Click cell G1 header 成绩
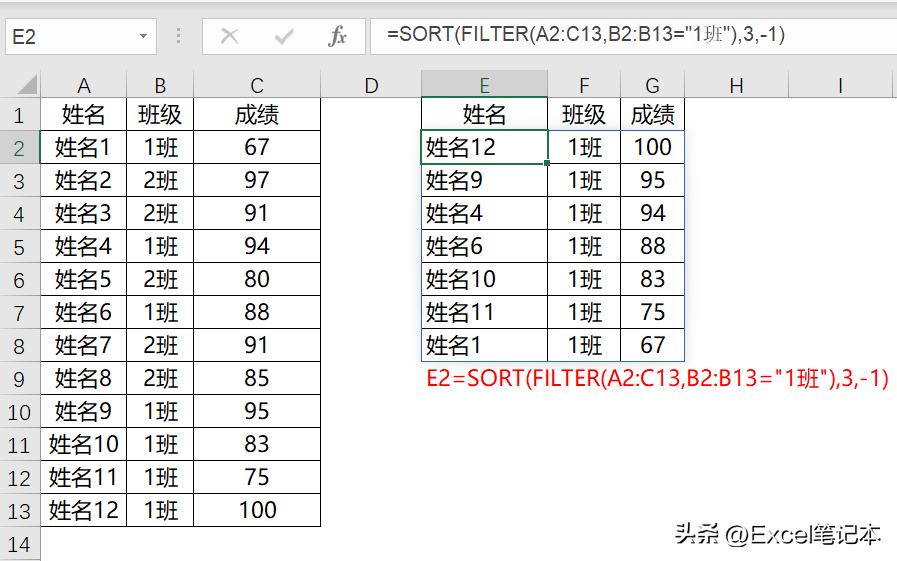 coord(653,114)
